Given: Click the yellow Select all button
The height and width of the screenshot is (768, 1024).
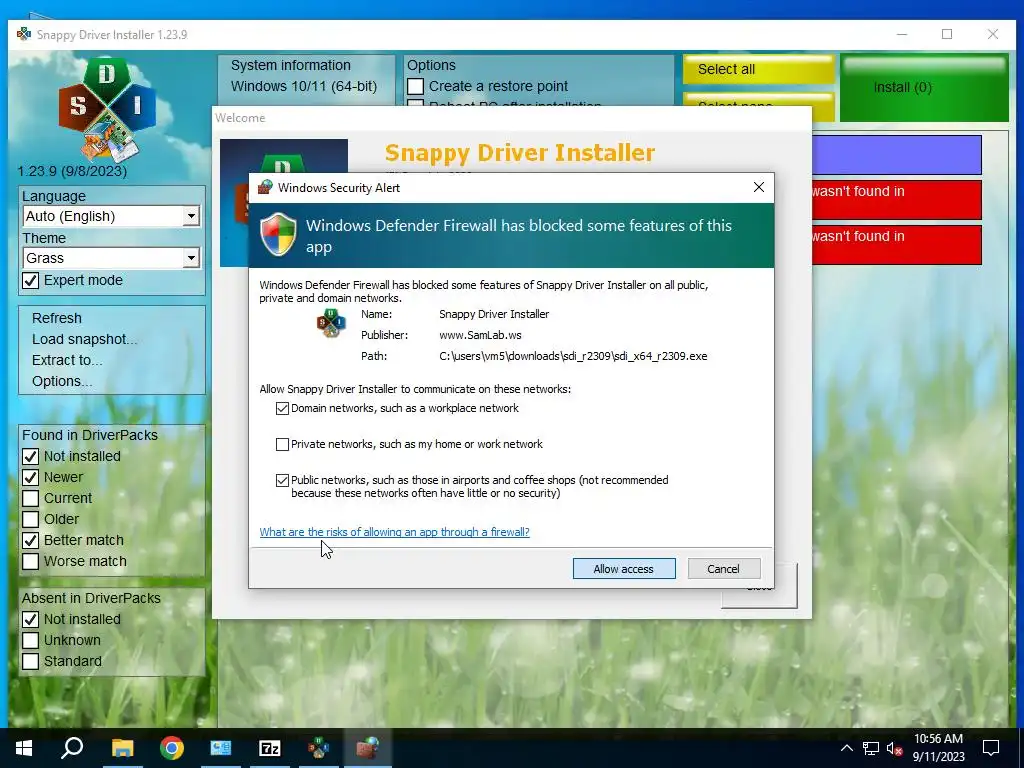Looking at the screenshot, I should point(758,69).
